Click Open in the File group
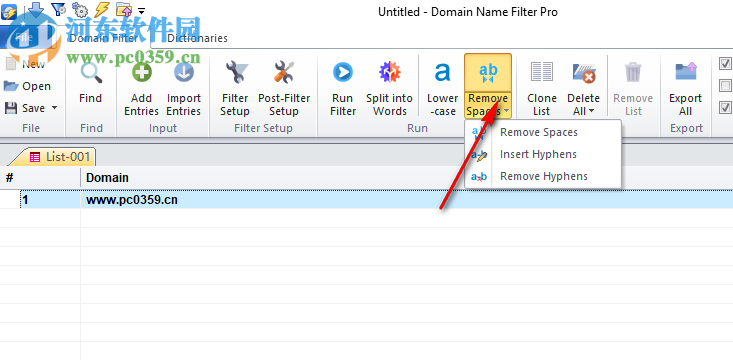 point(27,86)
